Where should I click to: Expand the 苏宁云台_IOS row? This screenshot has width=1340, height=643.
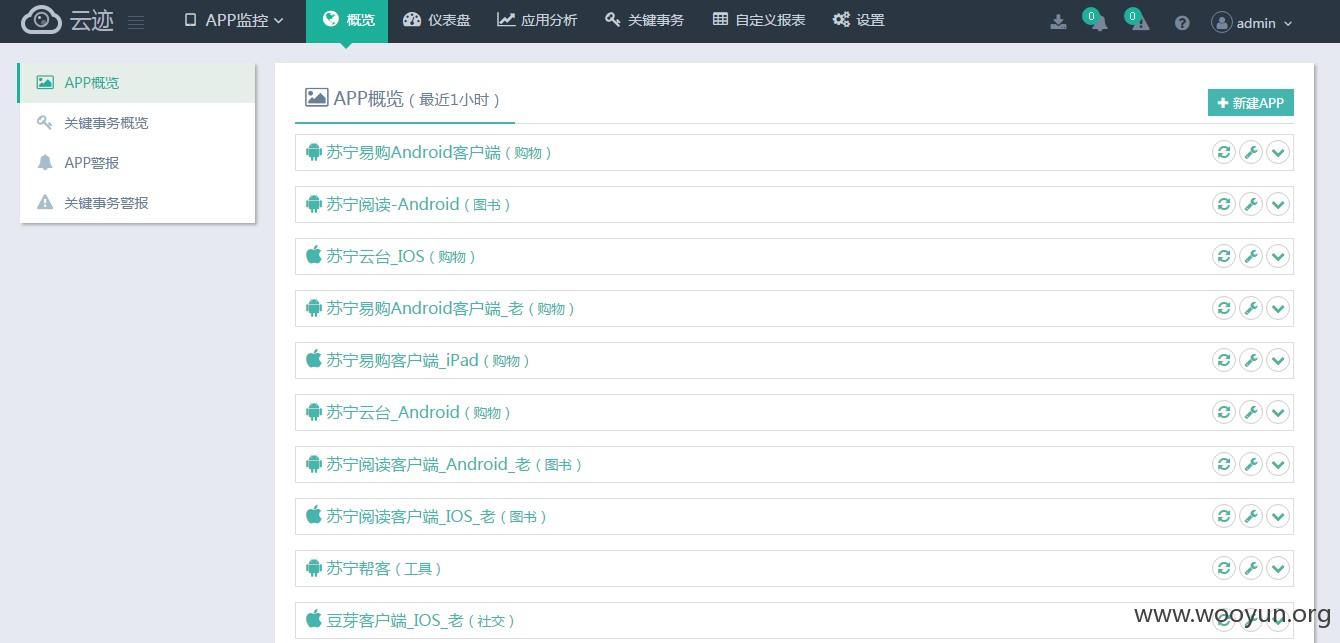[1277, 256]
